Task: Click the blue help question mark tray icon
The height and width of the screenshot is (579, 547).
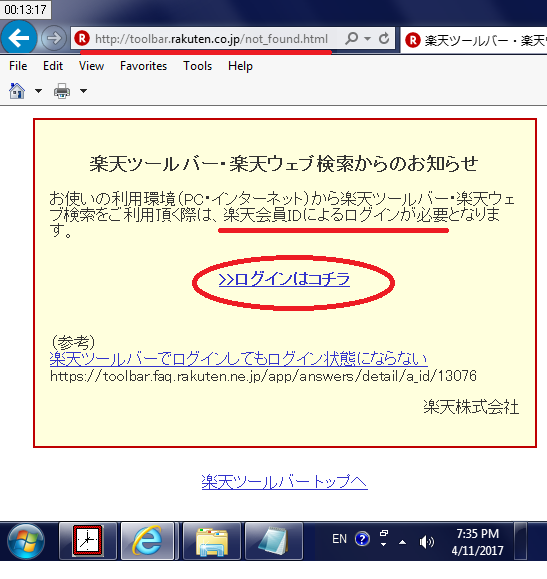Action: click(x=362, y=539)
